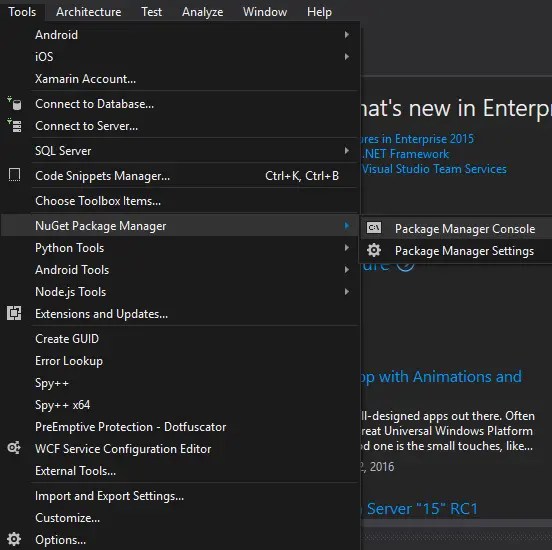Click the Package Manager Settings gear icon
The width and height of the screenshot is (552, 550).
click(374, 250)
